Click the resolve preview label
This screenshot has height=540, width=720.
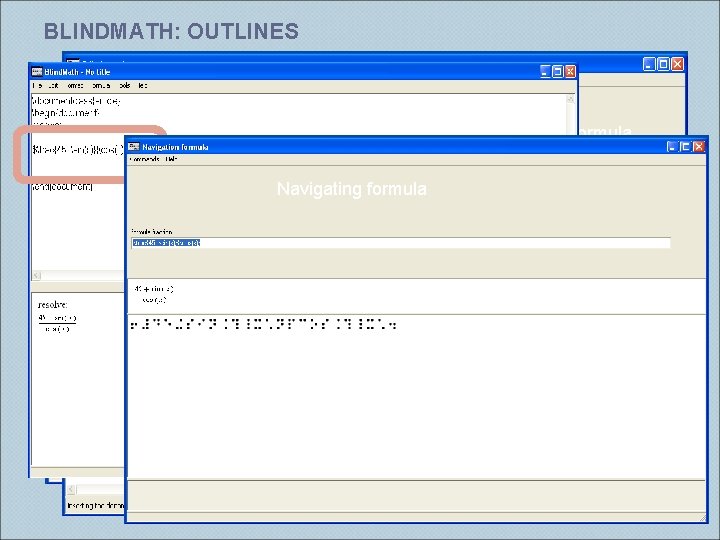tap(53, 305)
